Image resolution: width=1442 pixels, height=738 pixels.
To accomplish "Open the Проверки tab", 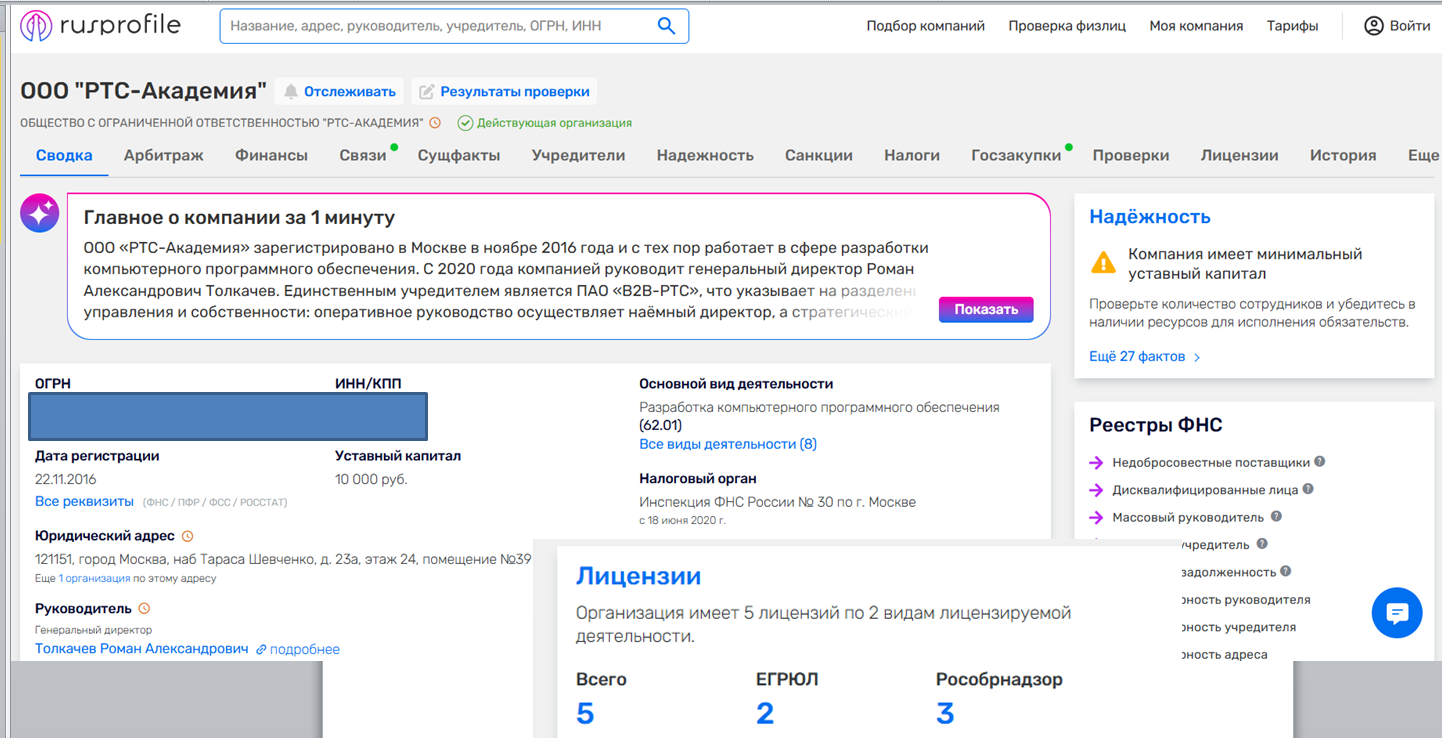I will 1131,155.
